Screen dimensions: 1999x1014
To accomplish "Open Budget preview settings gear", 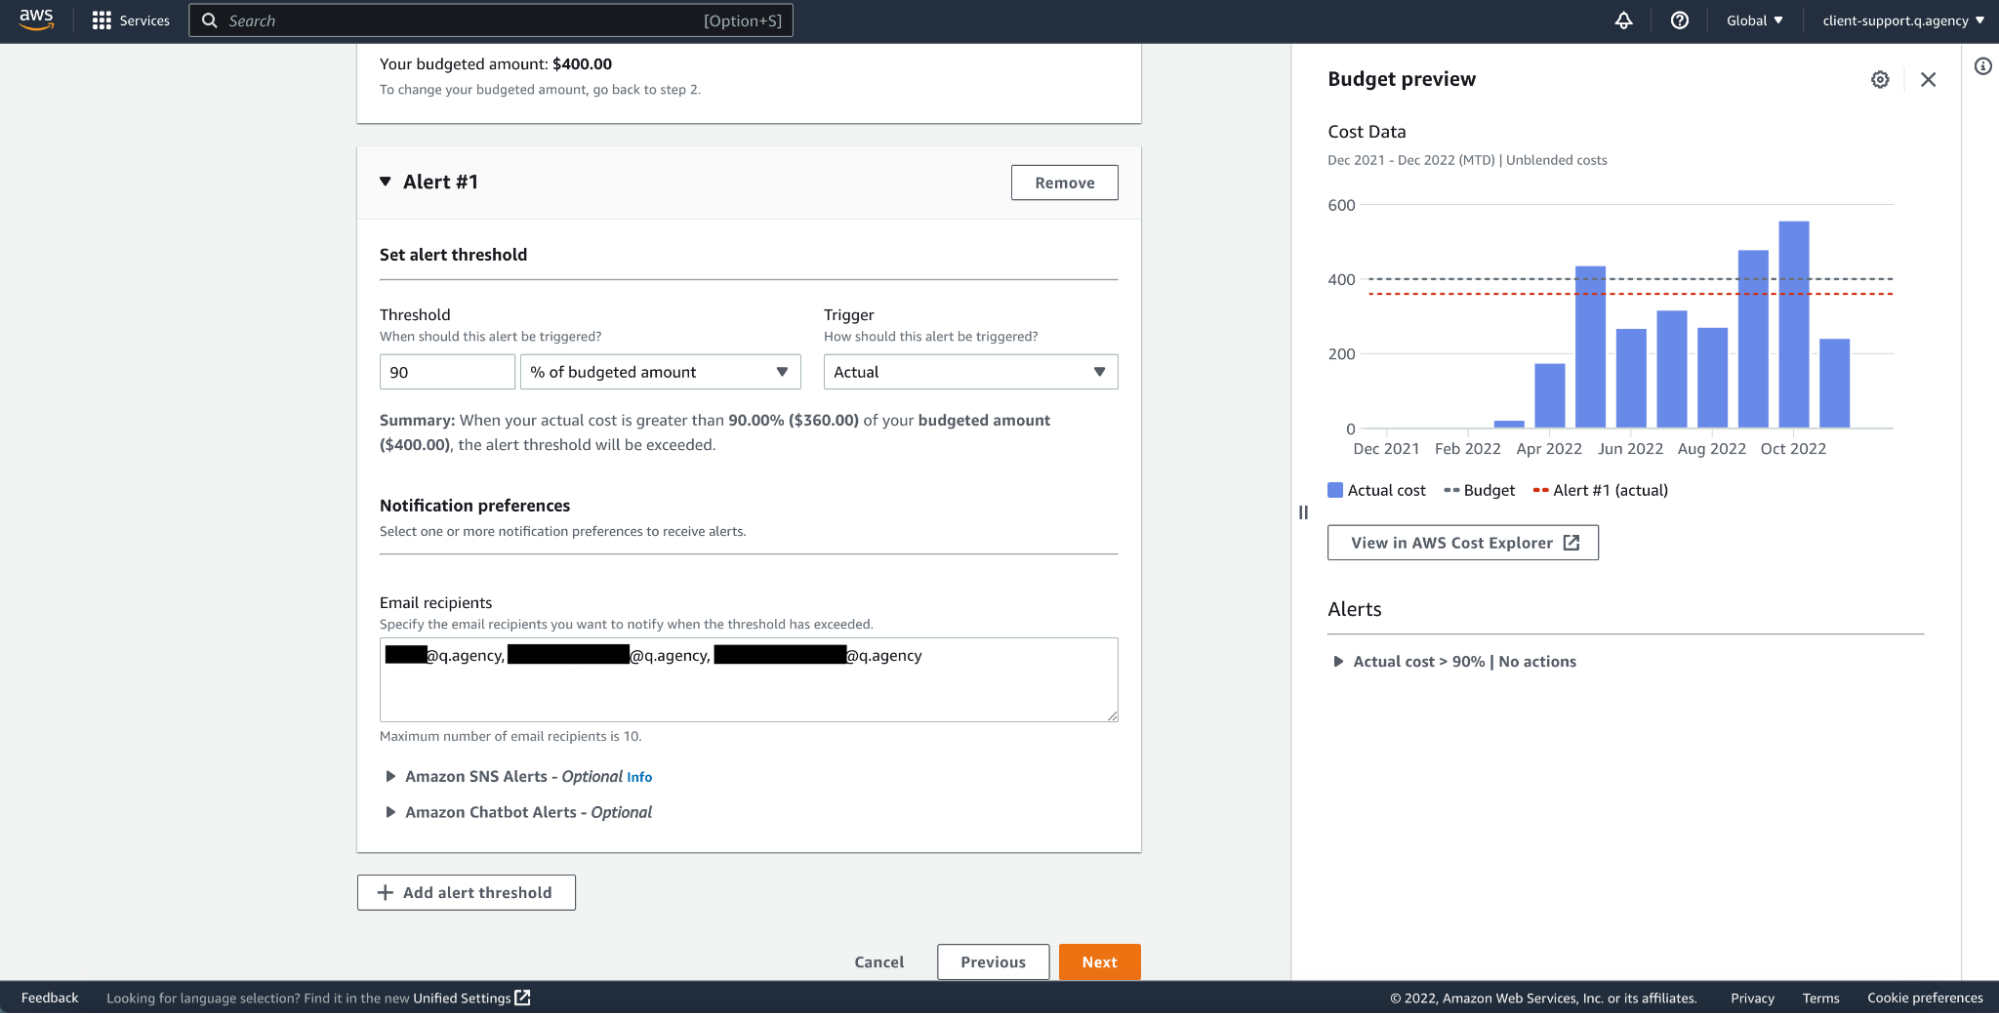I will pyautogui.click(x=1880, y=80).
